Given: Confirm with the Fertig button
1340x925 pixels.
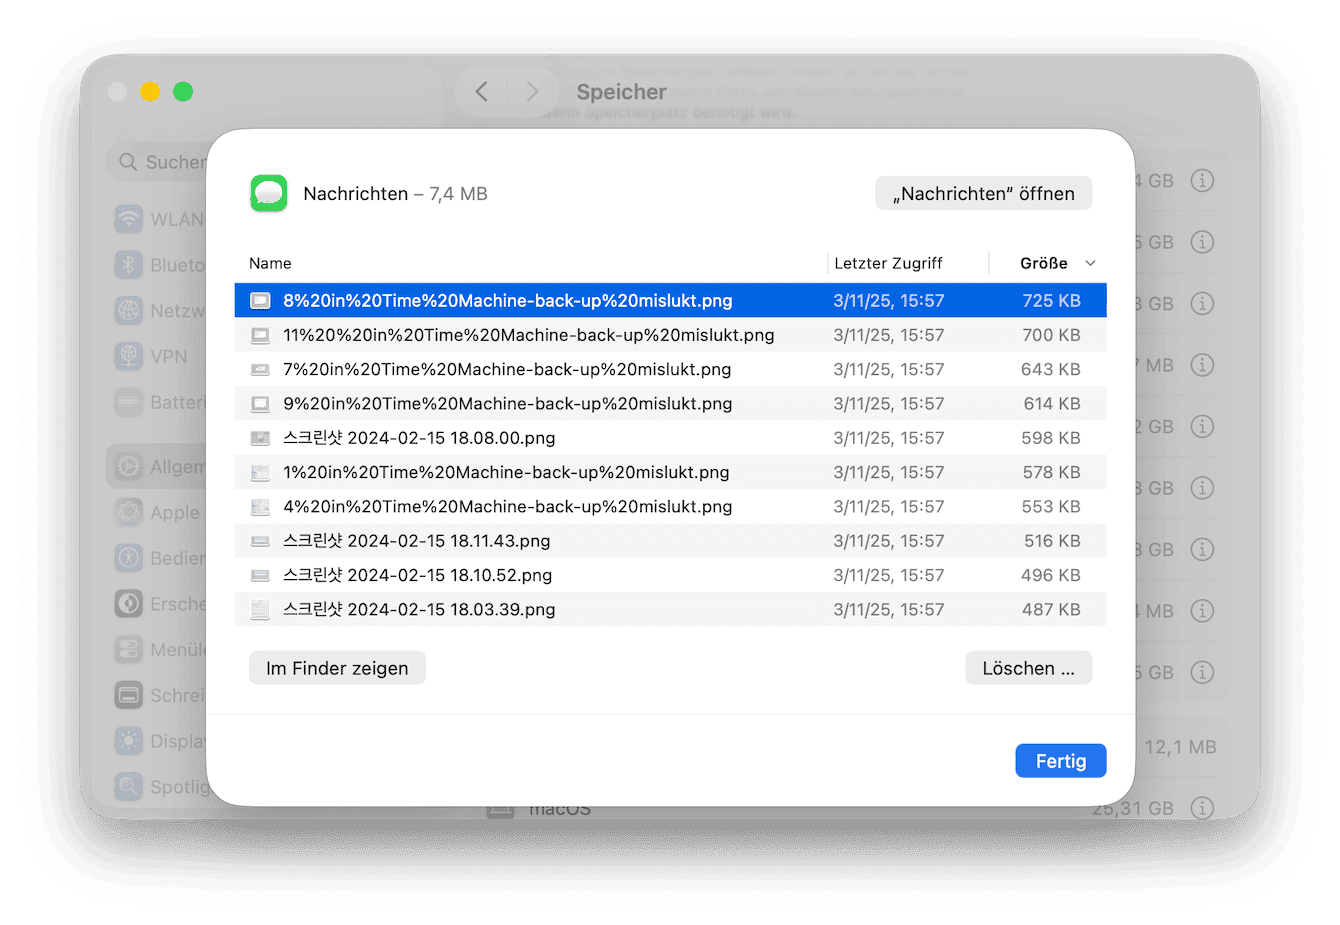Looking at the screenshot, I should point(1061,761).
